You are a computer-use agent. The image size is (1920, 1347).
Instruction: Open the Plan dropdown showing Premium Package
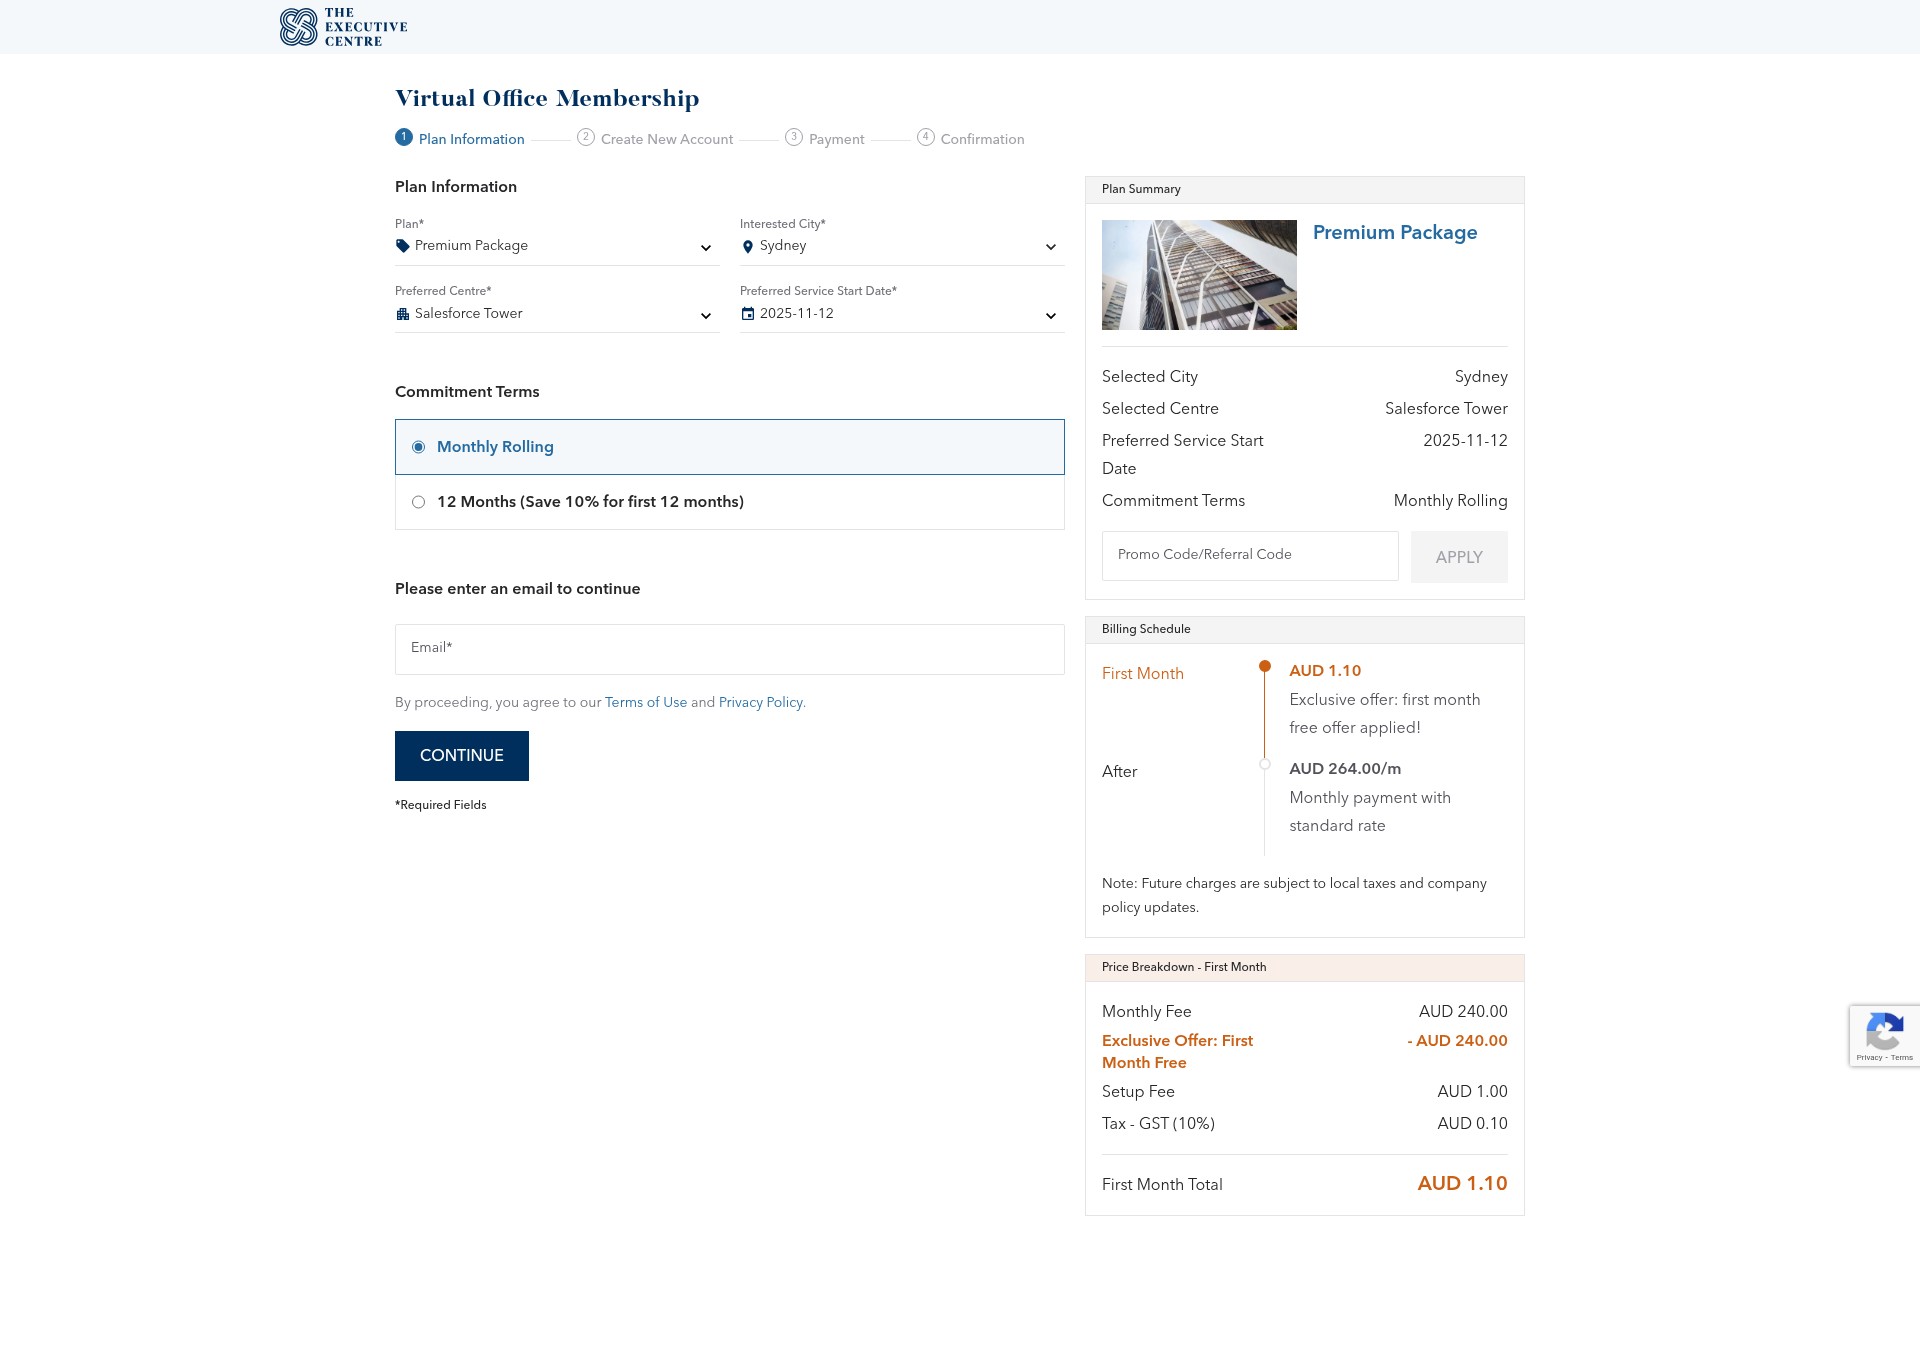(557, 246)
